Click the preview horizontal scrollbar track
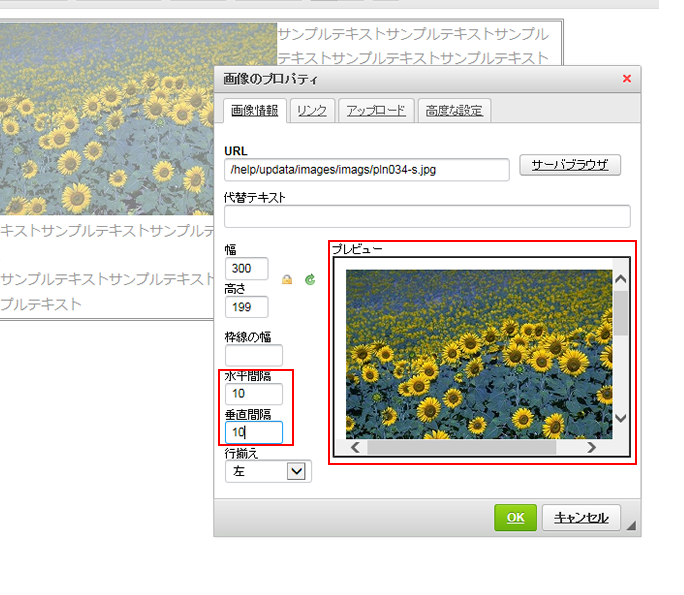 pyautogui.click(x=568, y=448)
